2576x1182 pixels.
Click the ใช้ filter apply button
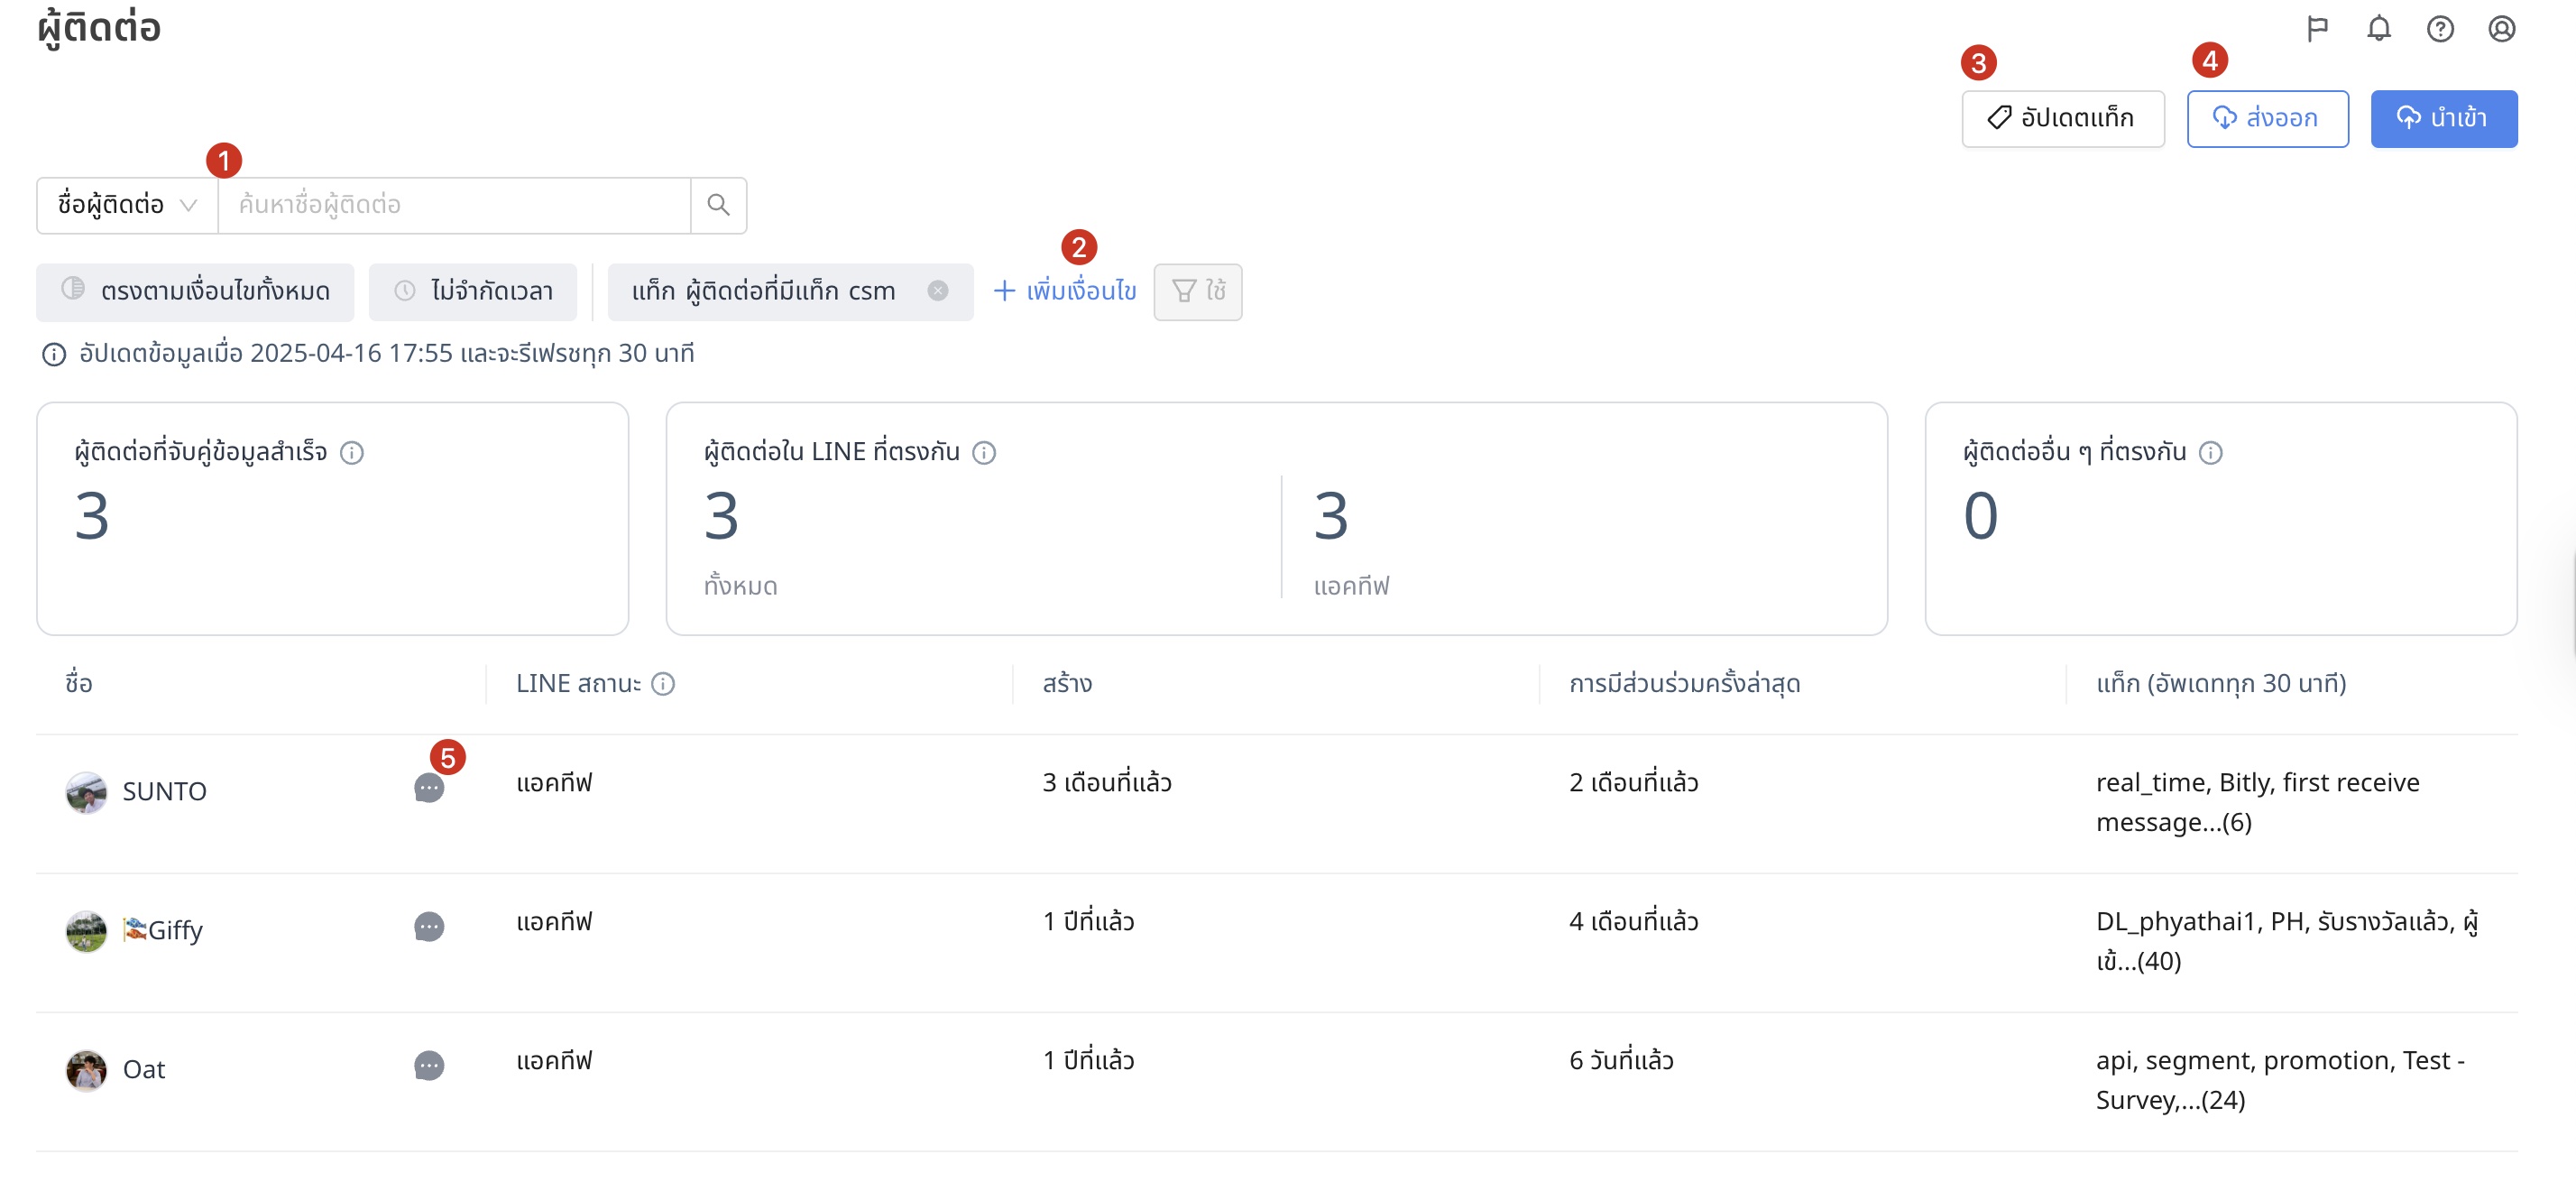(1197, 292)
